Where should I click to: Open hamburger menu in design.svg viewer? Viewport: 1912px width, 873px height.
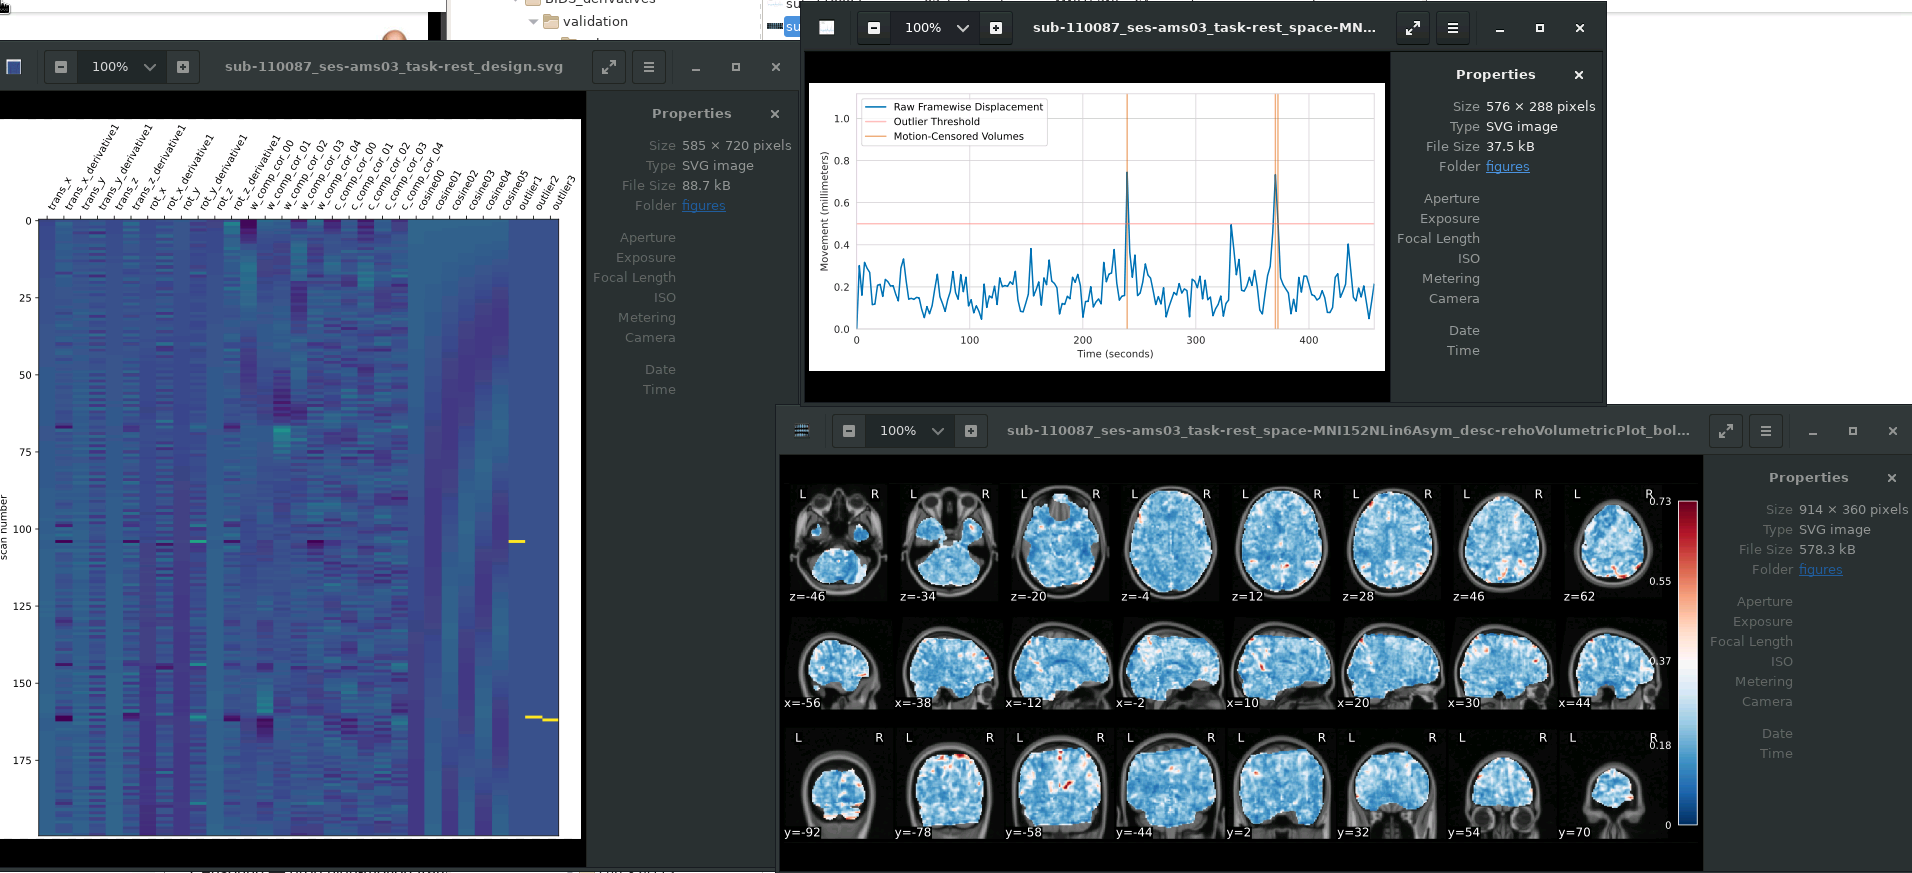649,67
